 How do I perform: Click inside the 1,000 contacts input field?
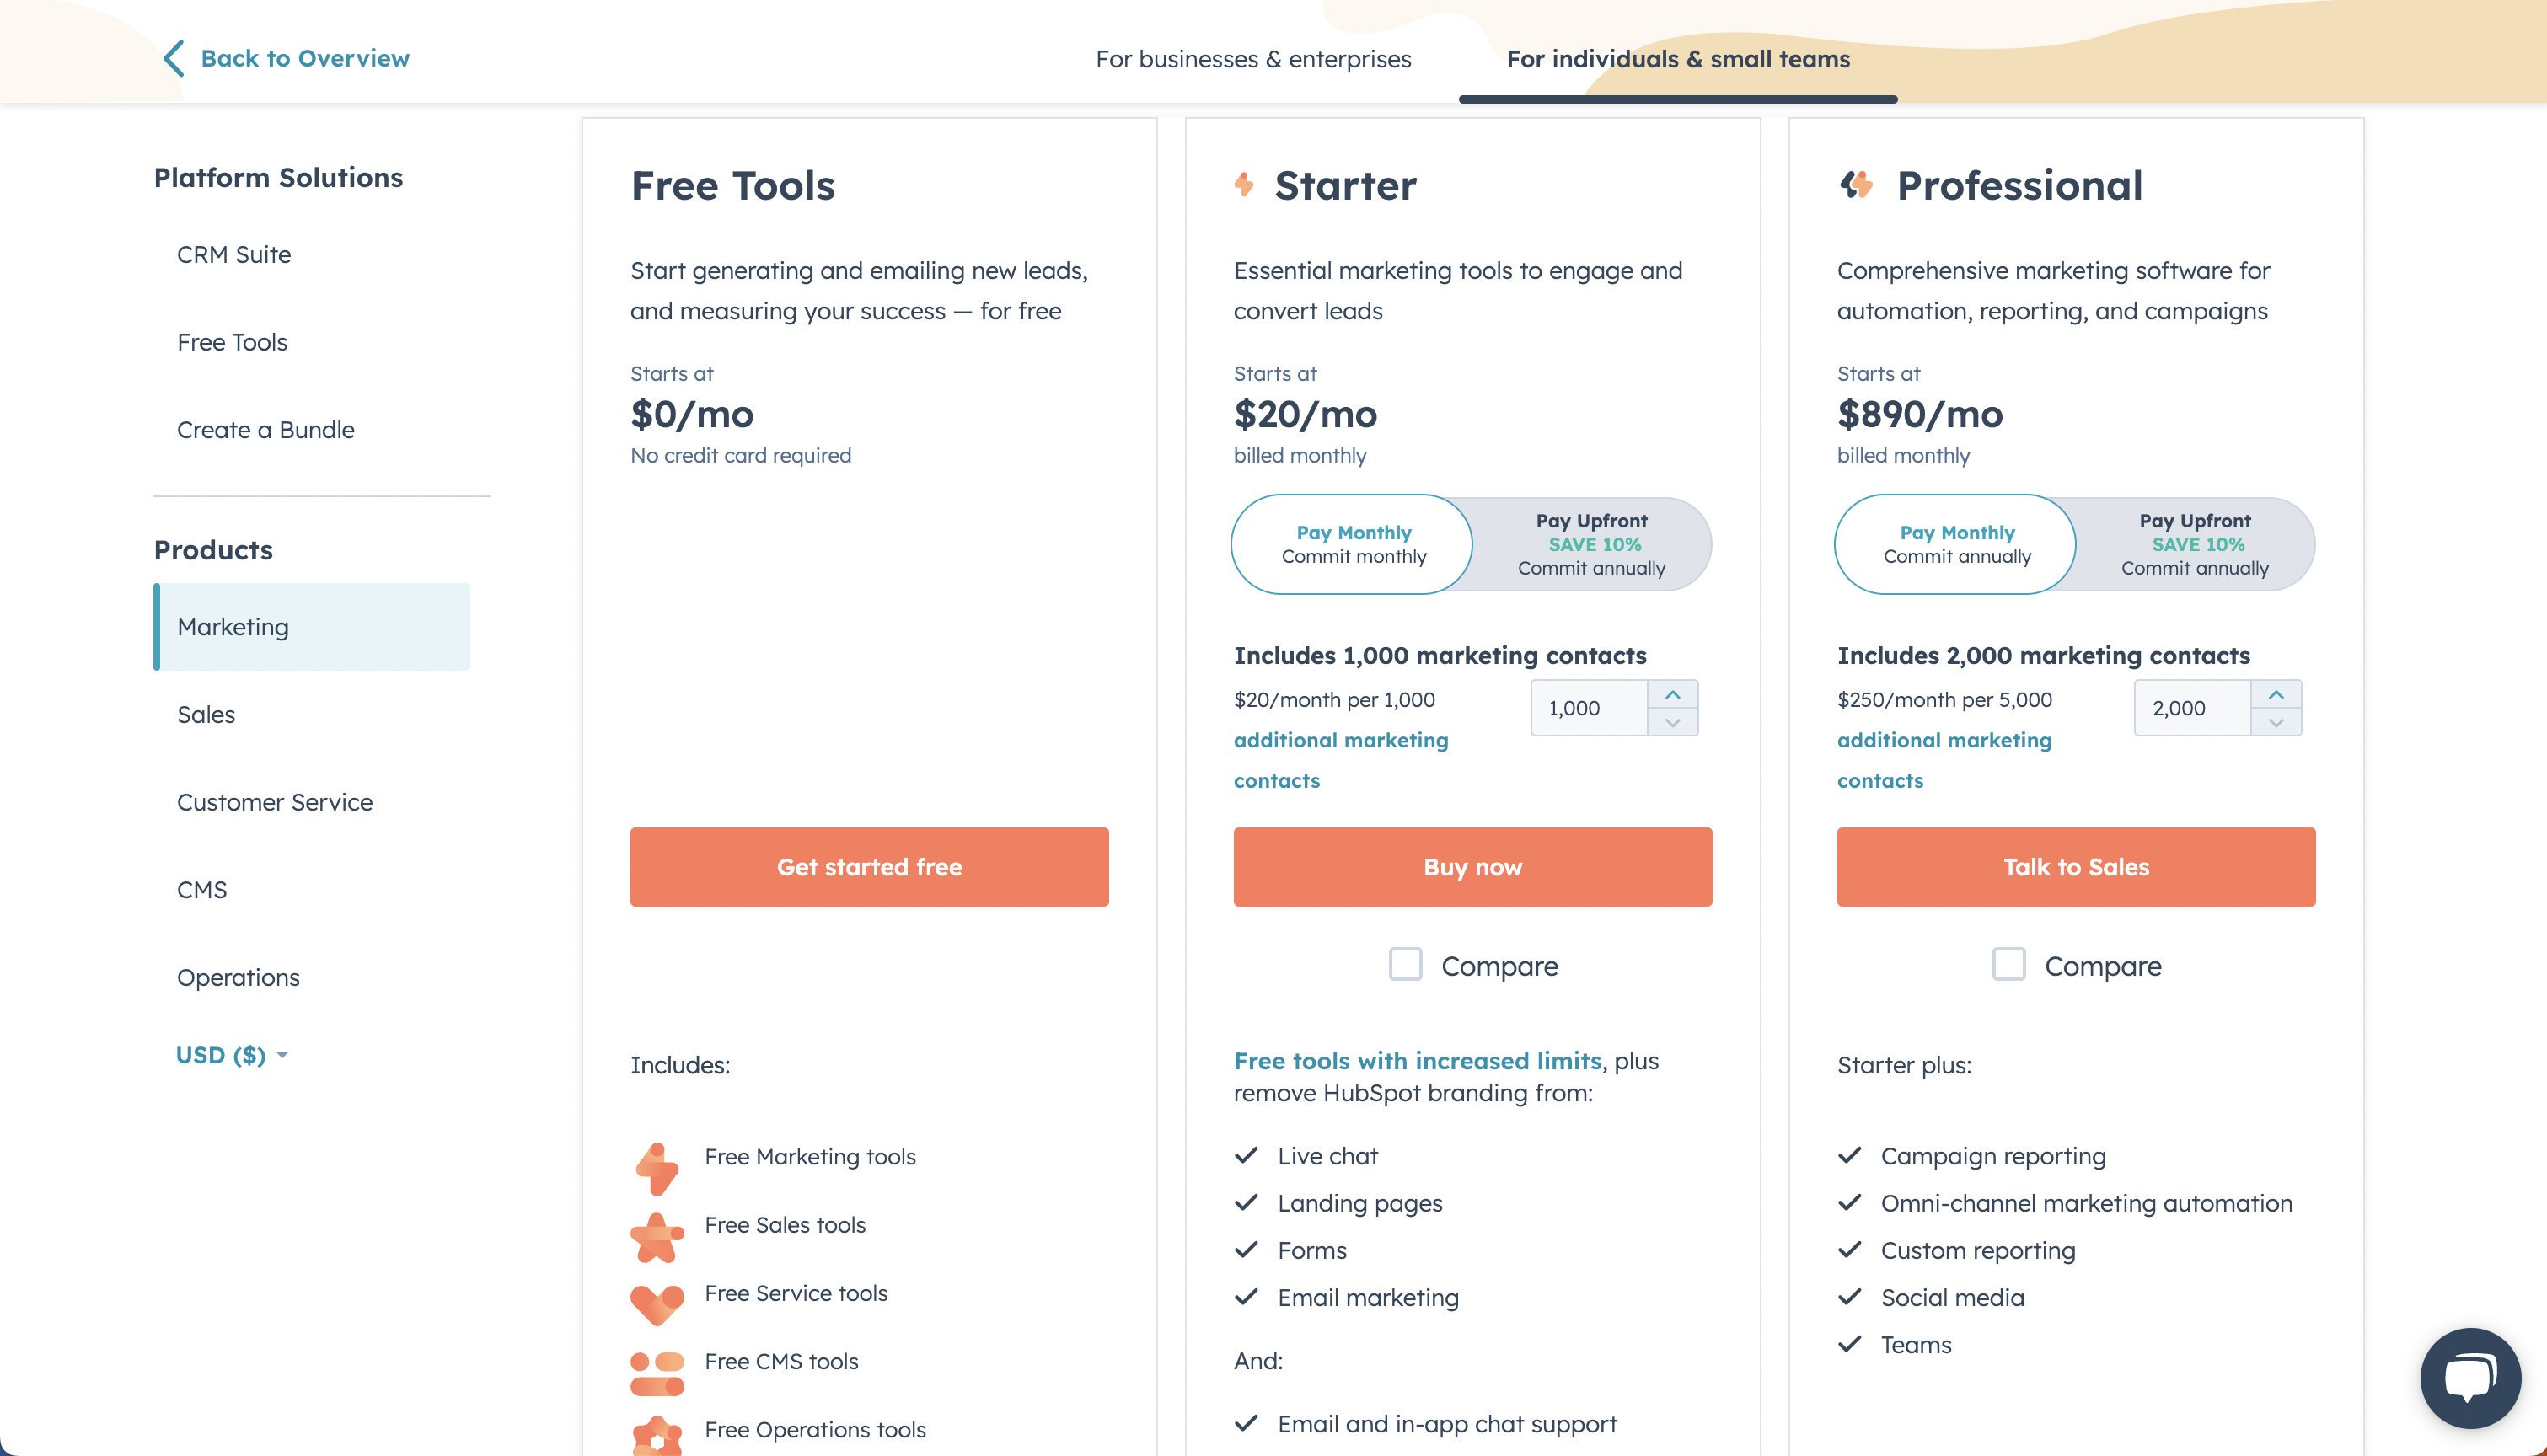click(x=1587, y=707)
